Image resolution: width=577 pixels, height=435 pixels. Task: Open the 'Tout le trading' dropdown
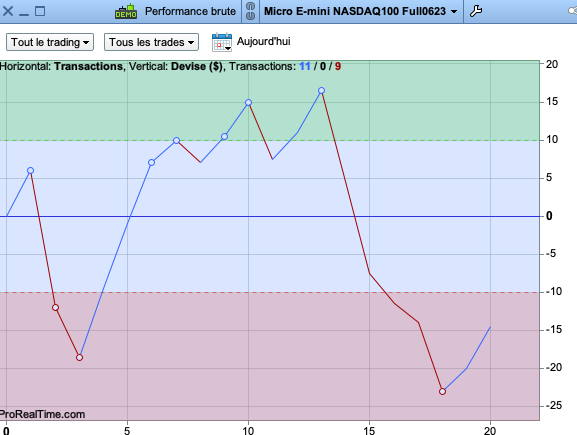[x=50, y=42]
